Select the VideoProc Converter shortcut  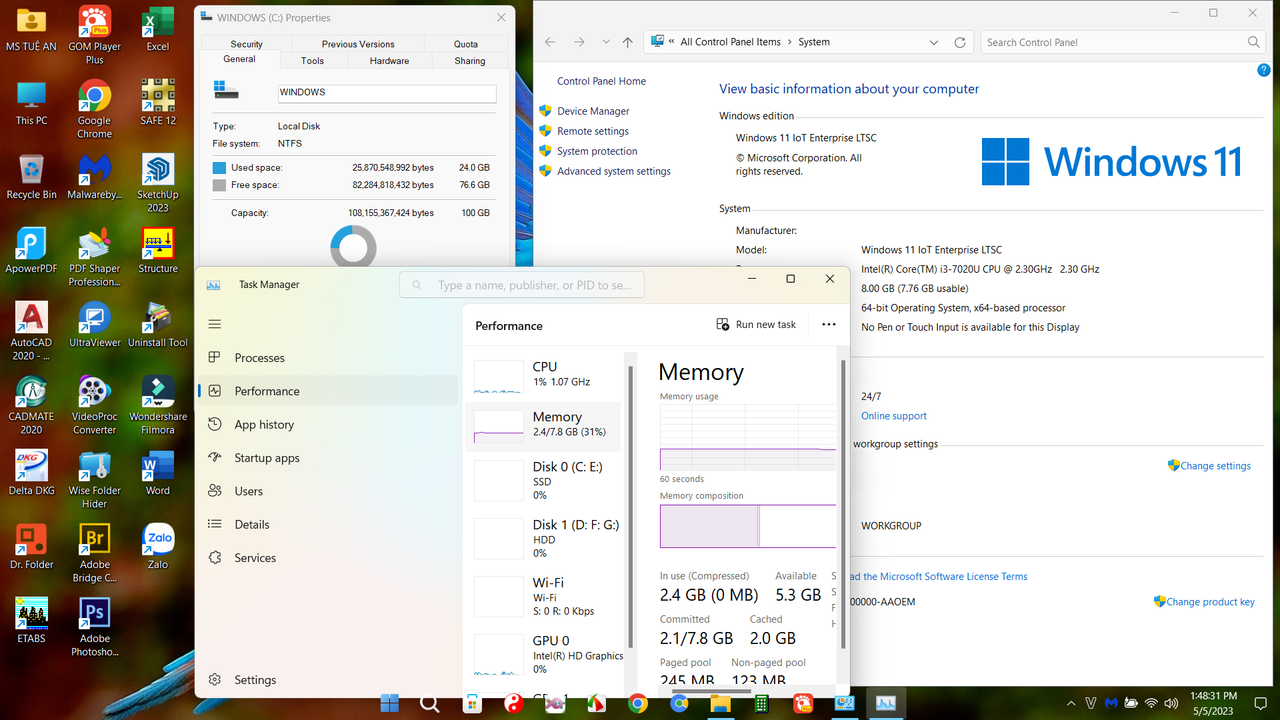tap(94, 405)
